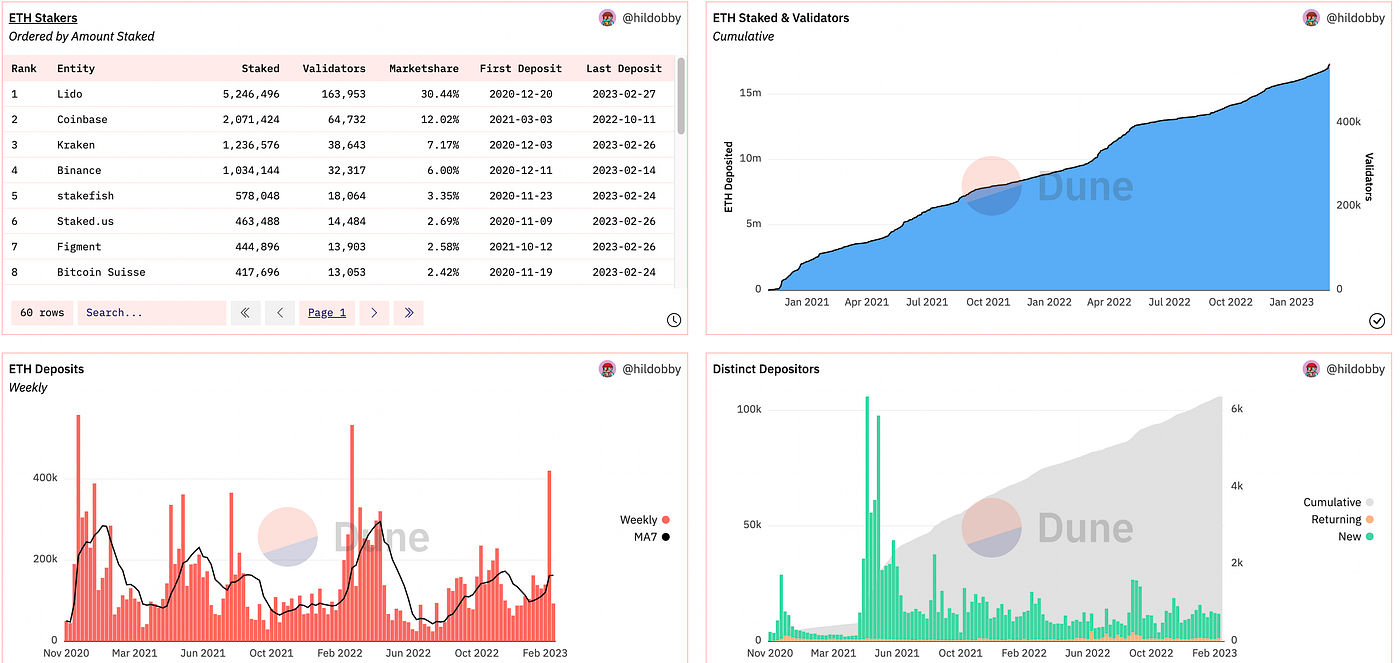Screen dimensions: 1400x663
Task: Sort table by Marketshare column
Action: pyautogui.click(x=424, y=69)
